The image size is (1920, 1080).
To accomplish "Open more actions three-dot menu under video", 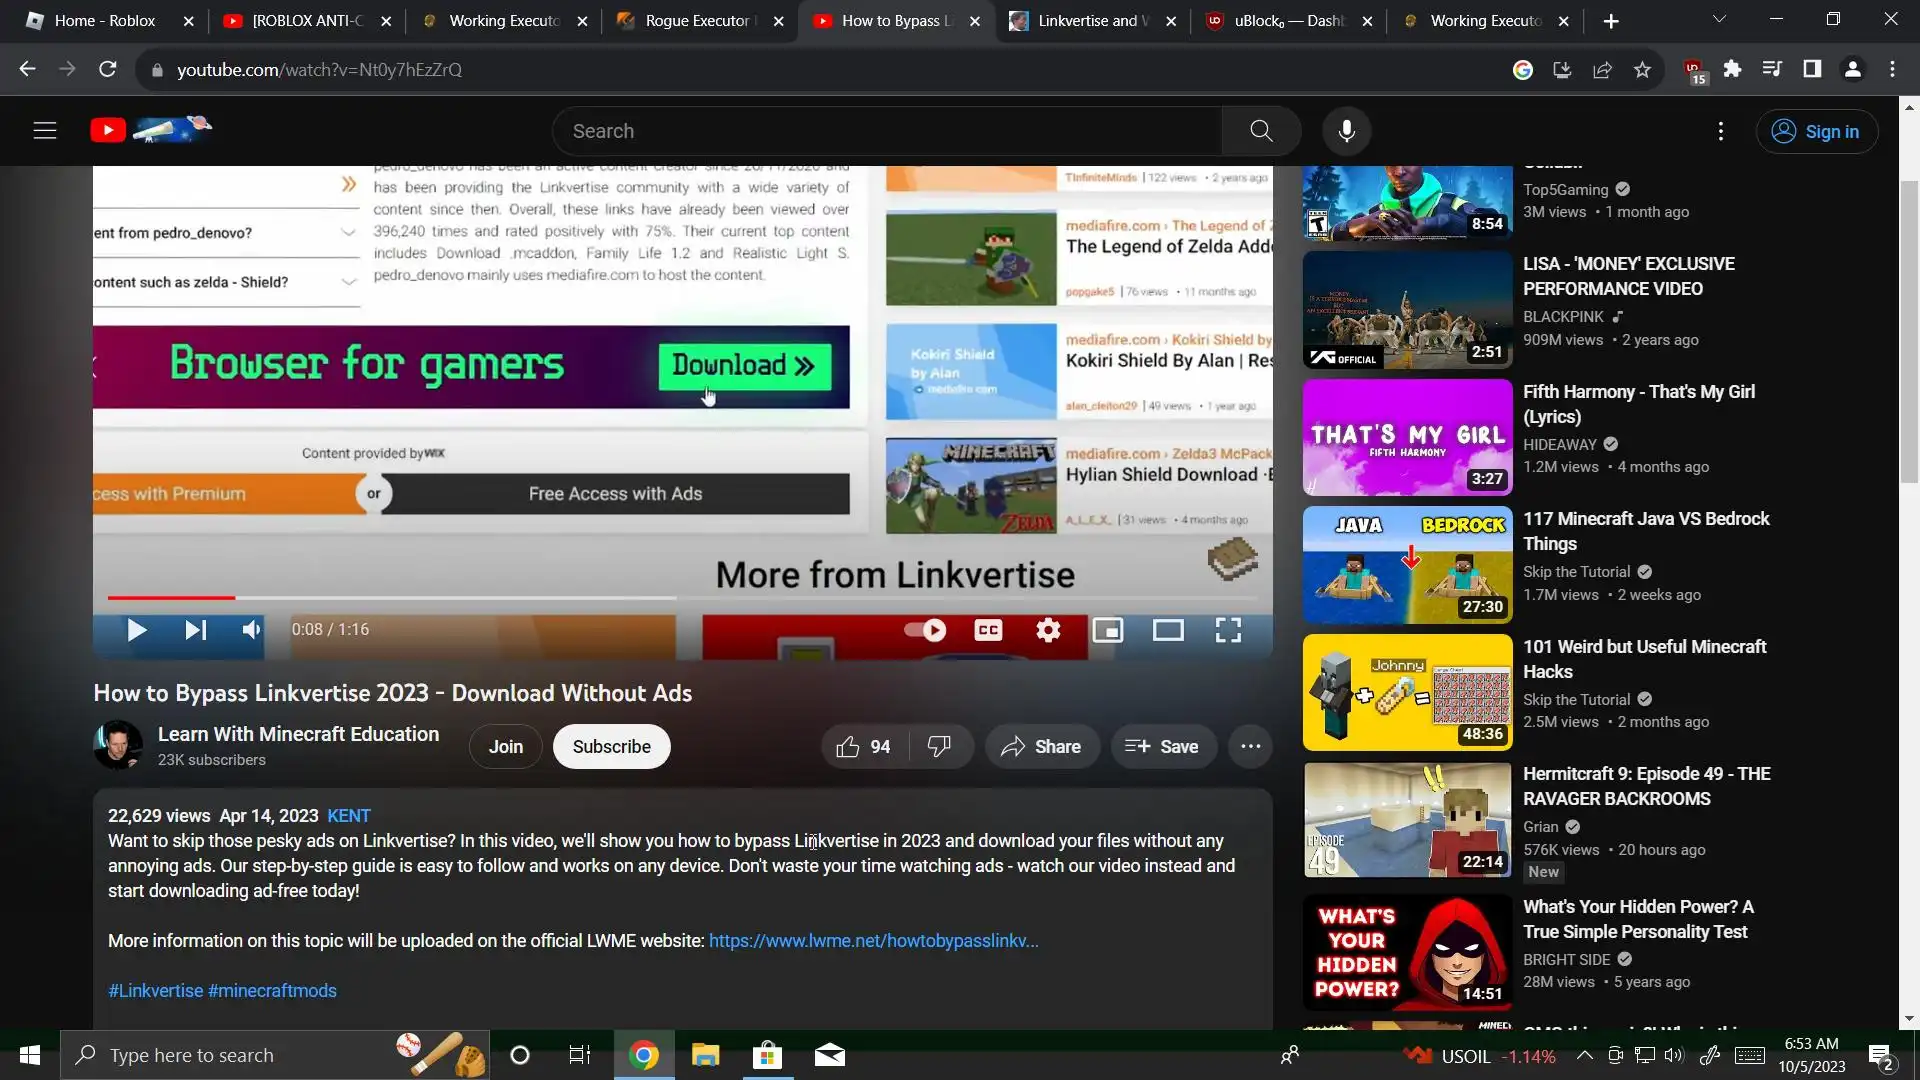I will 1250,747.
